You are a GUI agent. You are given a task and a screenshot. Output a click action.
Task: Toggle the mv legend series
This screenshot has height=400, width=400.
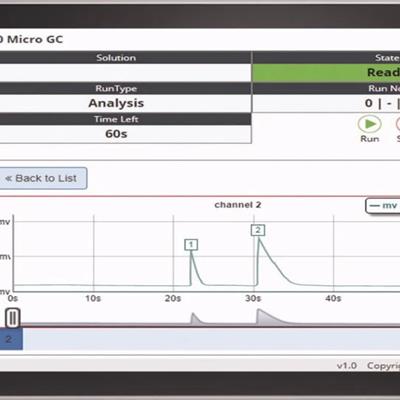point(383,206)
